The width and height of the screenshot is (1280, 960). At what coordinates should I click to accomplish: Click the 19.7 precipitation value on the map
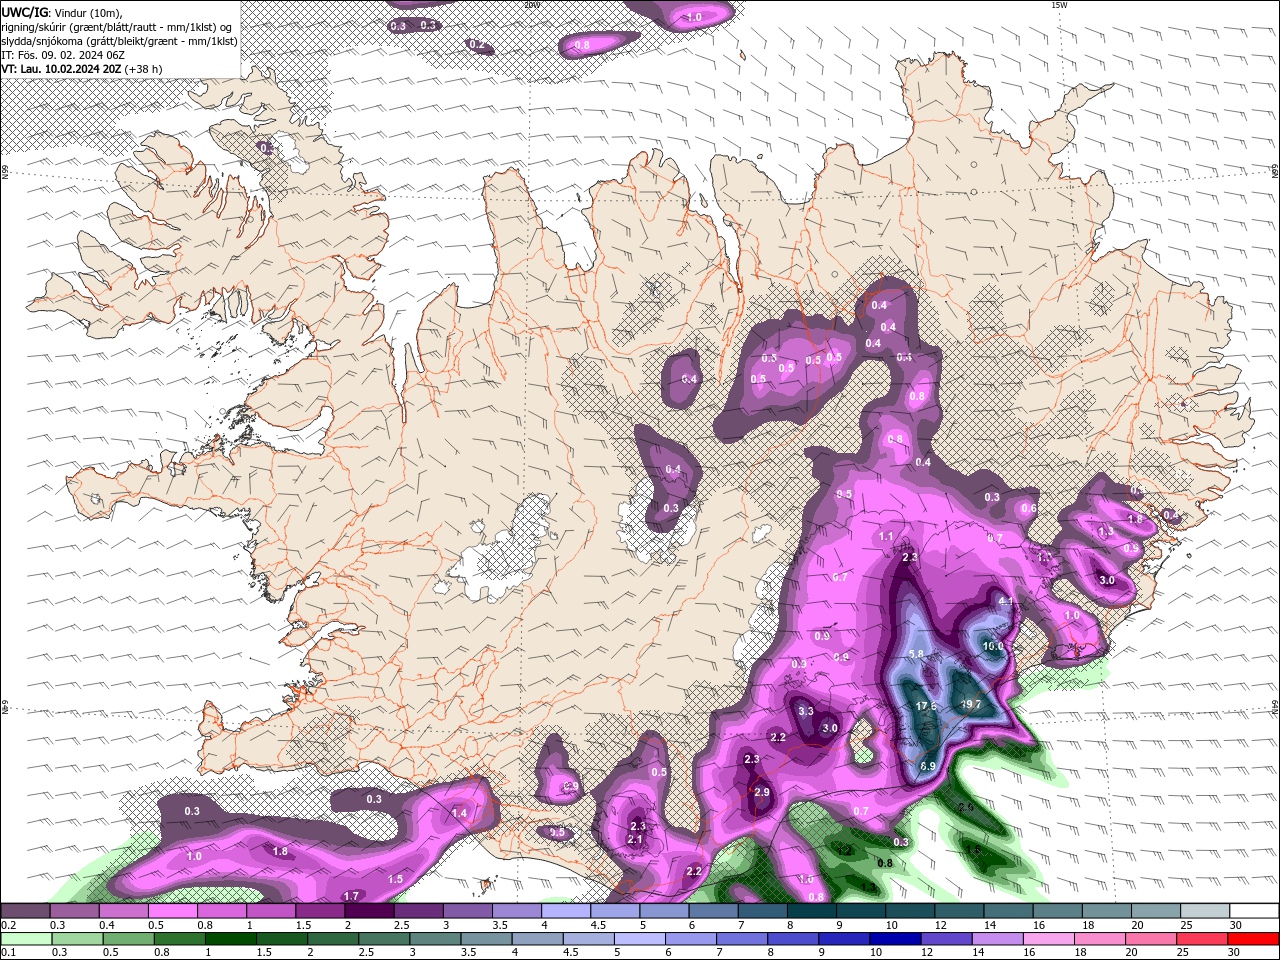(x=970, y=704)
